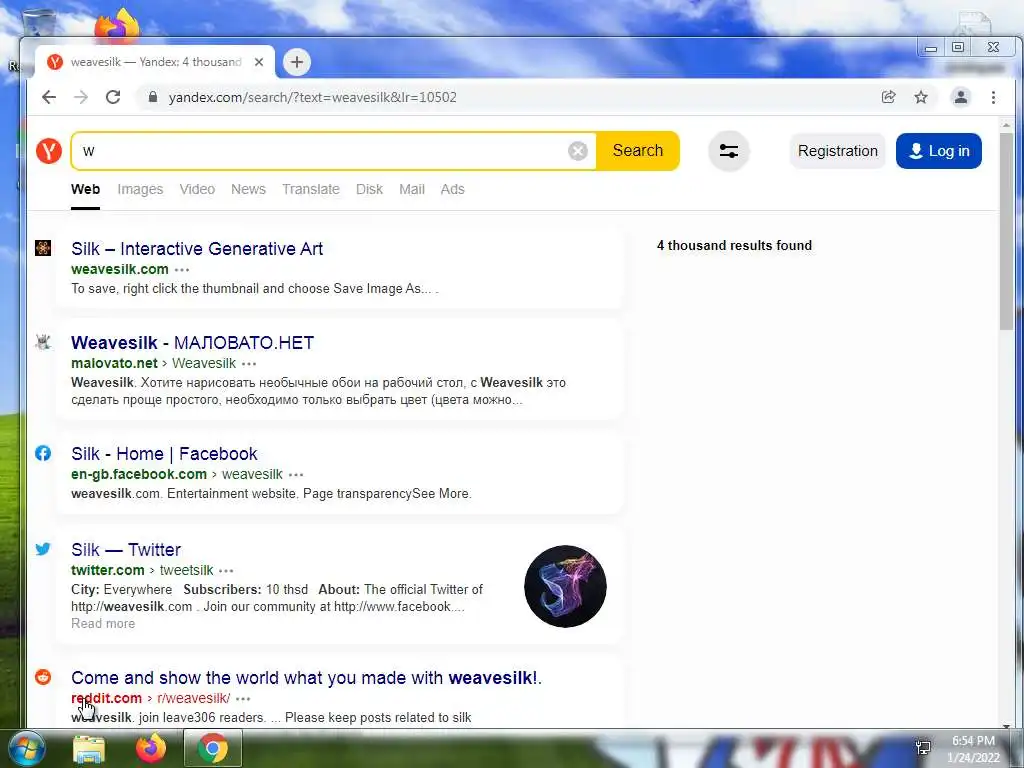This screenshot has width=1024, height=768.
Task: Click the scrollbar down arrow
Action: tap(1006, 726)
